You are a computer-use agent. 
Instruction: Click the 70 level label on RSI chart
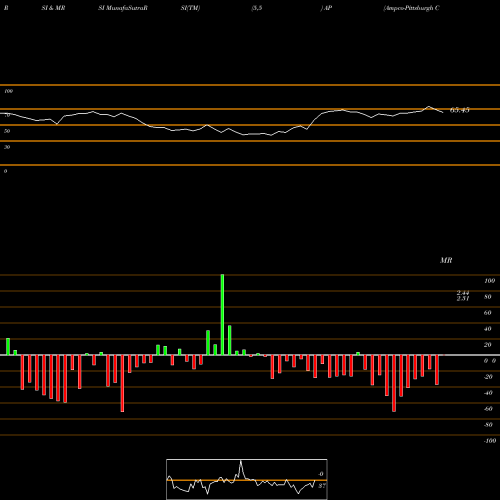point(7,115)
